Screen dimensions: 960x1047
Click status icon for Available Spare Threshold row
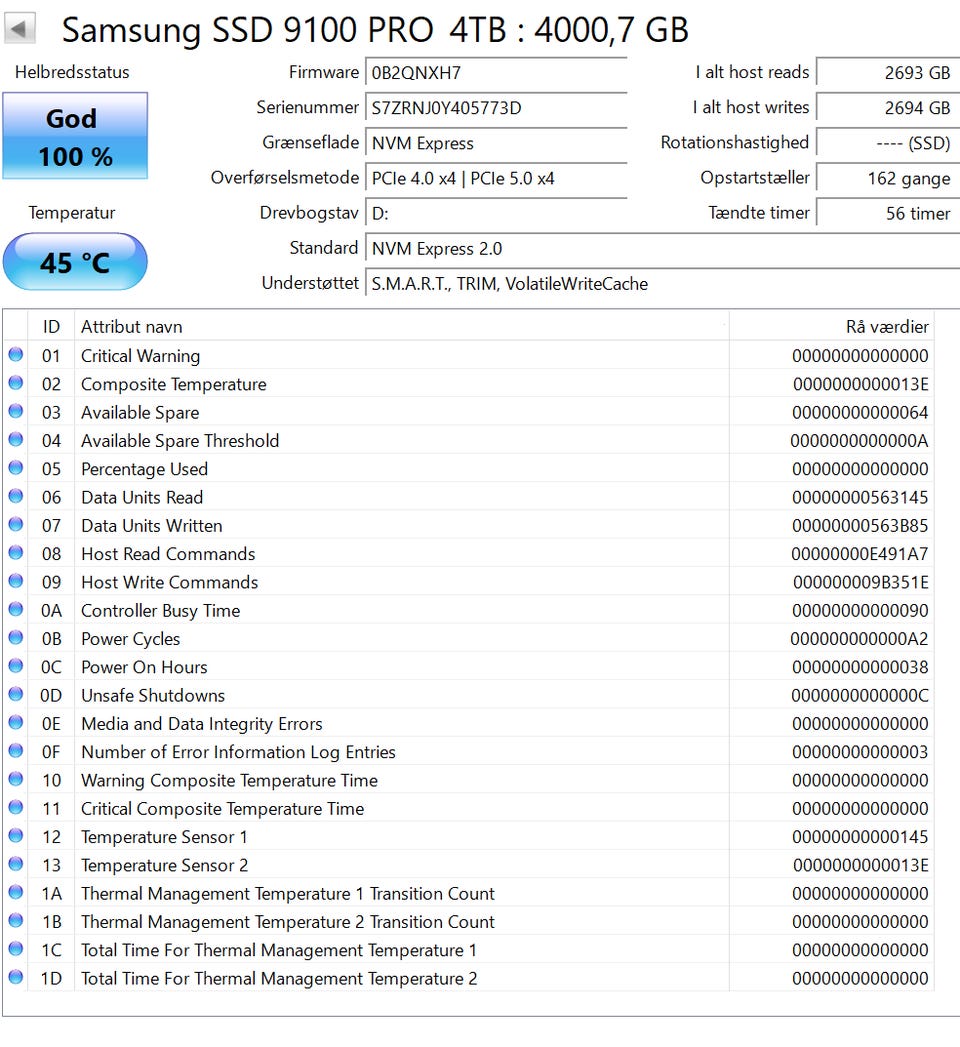coord(15,439)
